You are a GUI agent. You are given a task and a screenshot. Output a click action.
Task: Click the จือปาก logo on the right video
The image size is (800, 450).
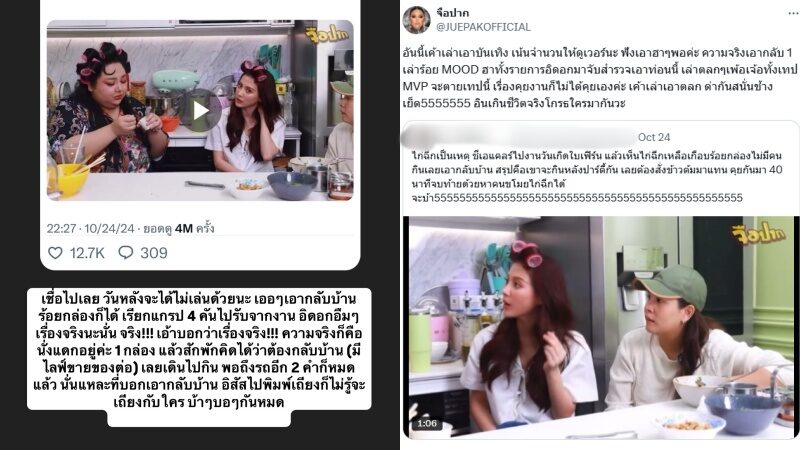point(758,235)
